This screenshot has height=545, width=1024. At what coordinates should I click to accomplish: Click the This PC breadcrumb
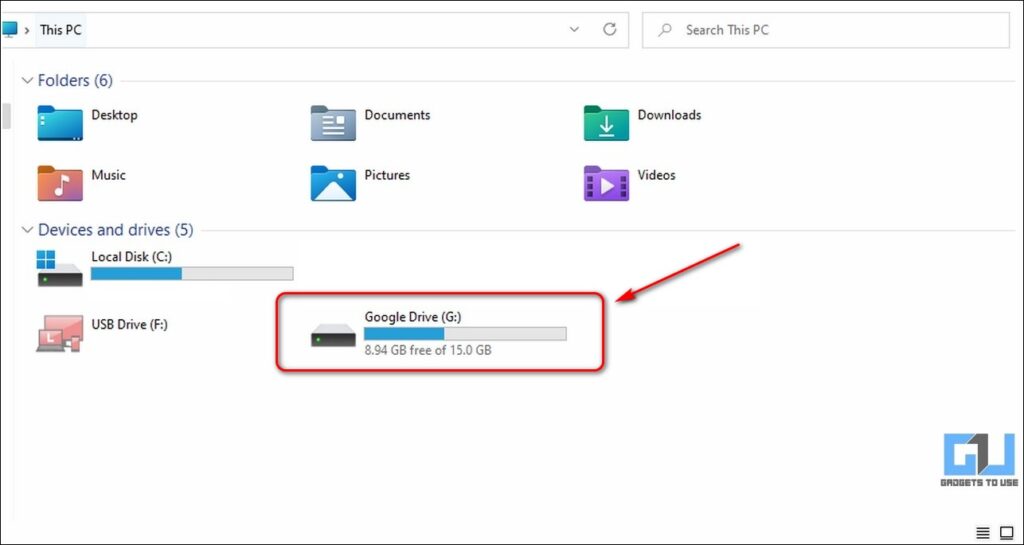coord(61,30)
